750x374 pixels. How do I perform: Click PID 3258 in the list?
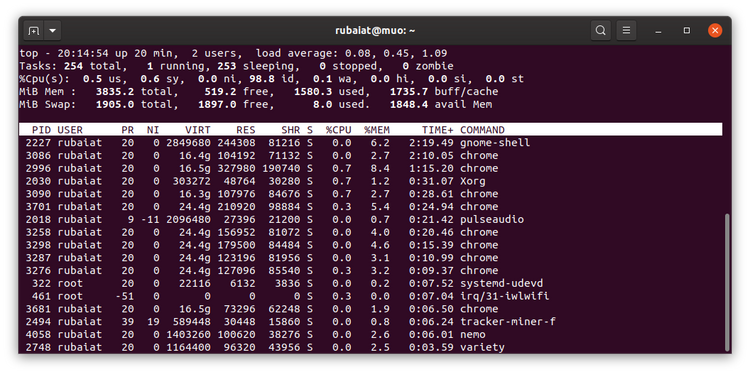pyautogui.click(x=38, y=232)
